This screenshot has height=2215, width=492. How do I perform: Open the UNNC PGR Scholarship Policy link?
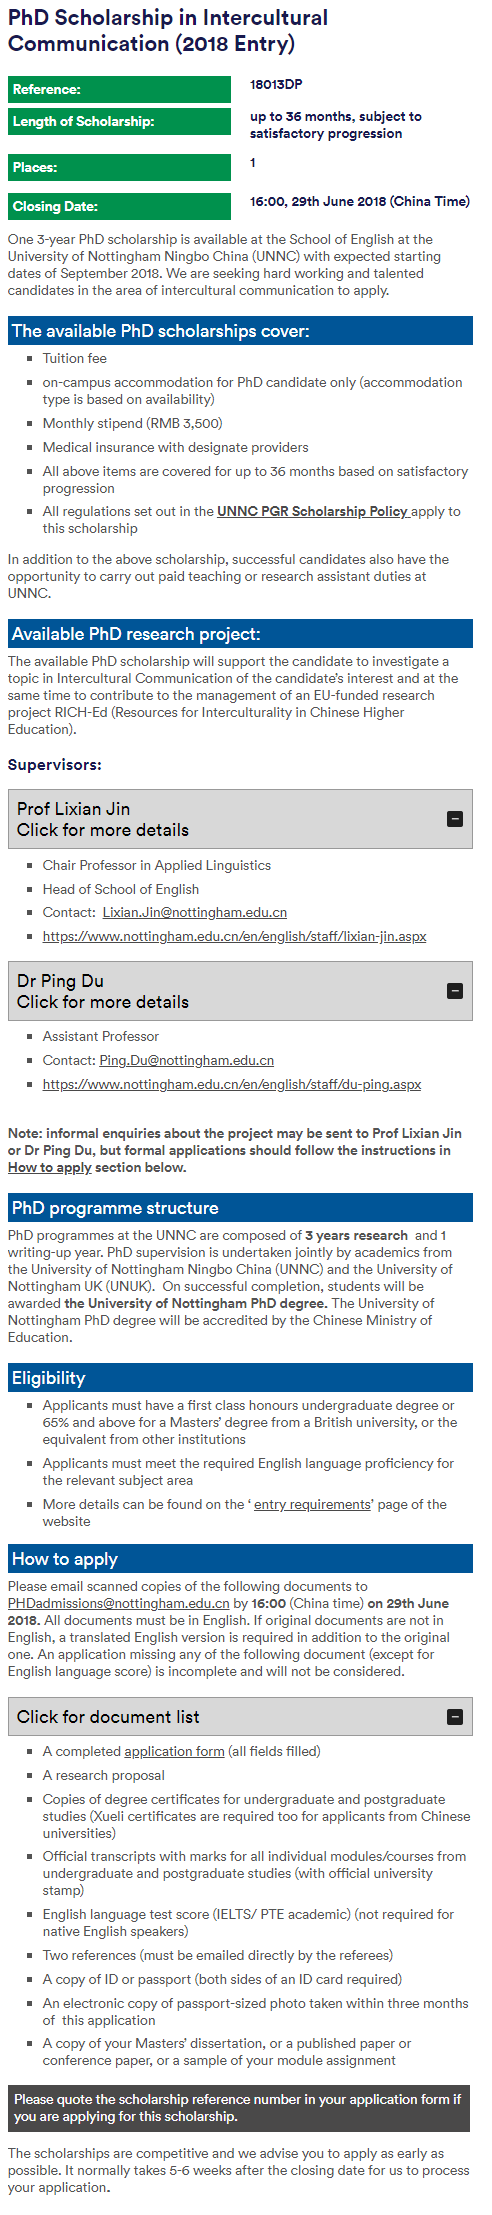click(x=312, y=511)
